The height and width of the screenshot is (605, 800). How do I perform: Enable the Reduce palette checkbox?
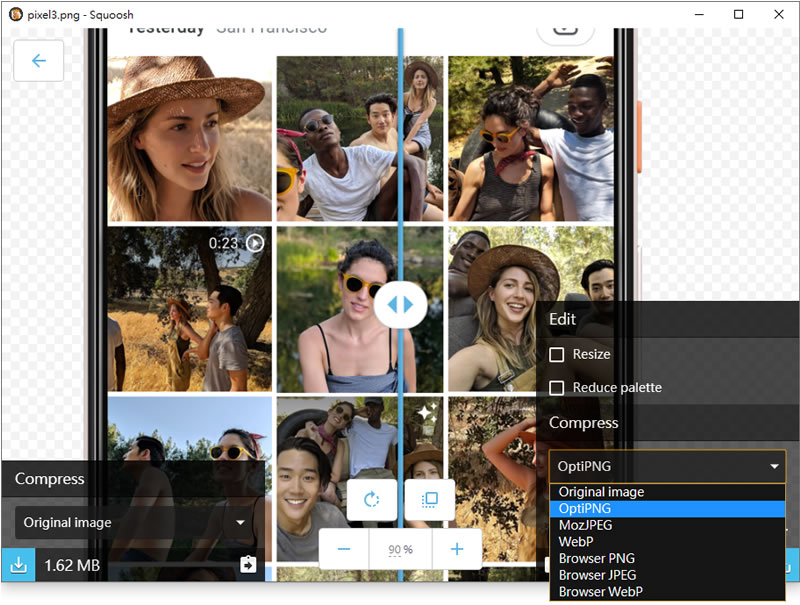click(x=557, y=388)
